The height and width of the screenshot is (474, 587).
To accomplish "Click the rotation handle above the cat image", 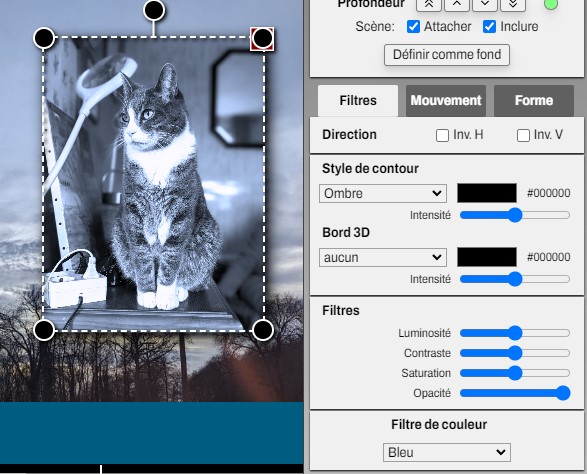I will (x=154, y=10).
